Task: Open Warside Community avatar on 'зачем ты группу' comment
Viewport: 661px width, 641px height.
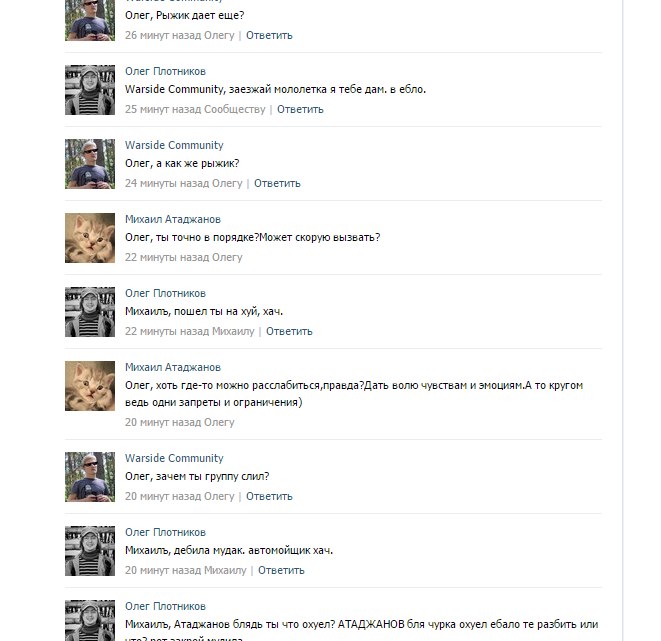Action: tap(90, 477)
